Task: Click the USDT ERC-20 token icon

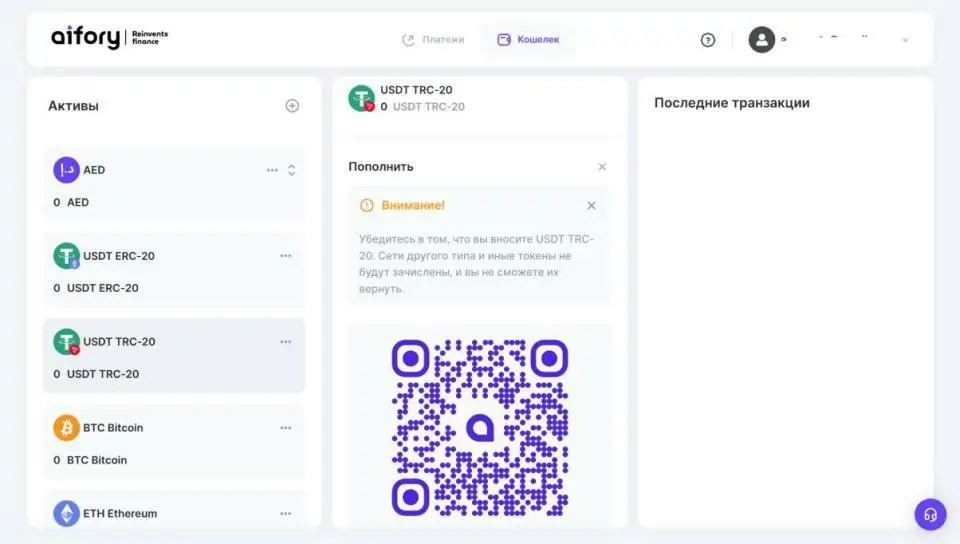Action: tap(66, 256)
